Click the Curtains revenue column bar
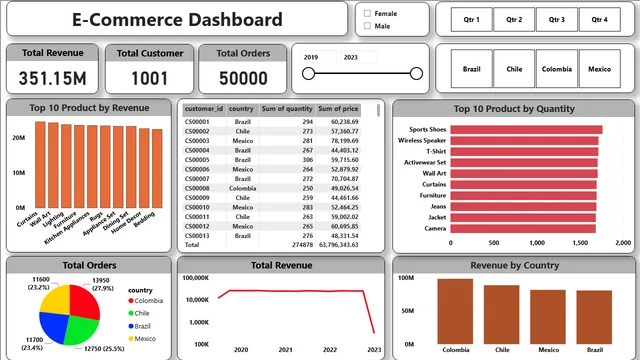 [x=40, y=165]
